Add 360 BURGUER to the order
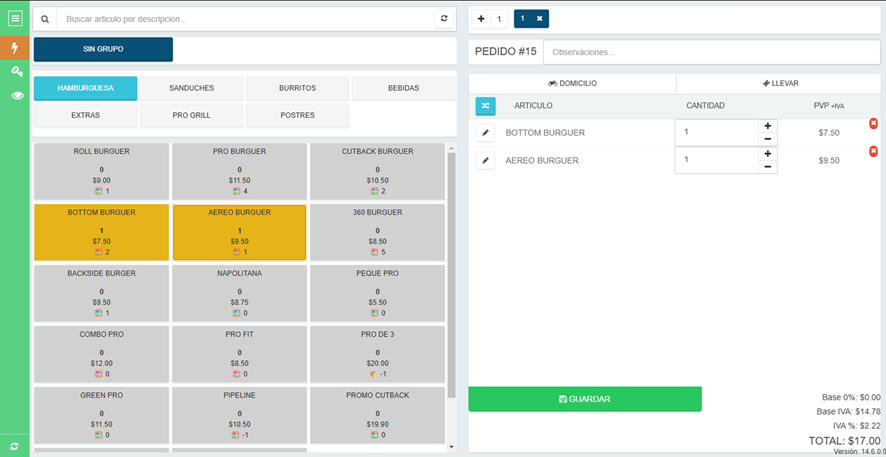The image size is (886, 457). tap(377, 232)
